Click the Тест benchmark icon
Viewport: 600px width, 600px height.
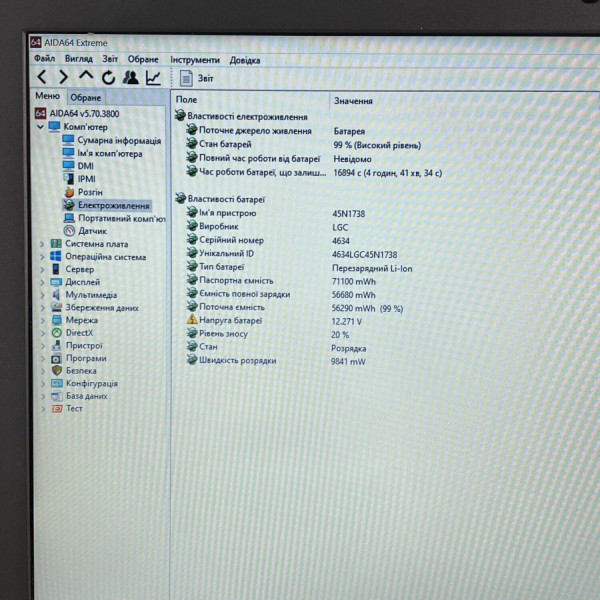57,409
